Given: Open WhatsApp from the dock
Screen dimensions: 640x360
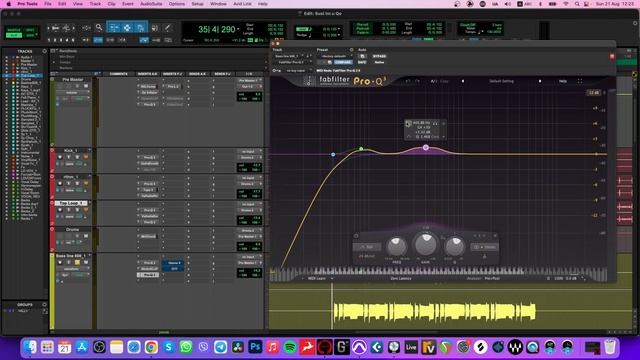Looking at the screenshot, I should point(186,347).
